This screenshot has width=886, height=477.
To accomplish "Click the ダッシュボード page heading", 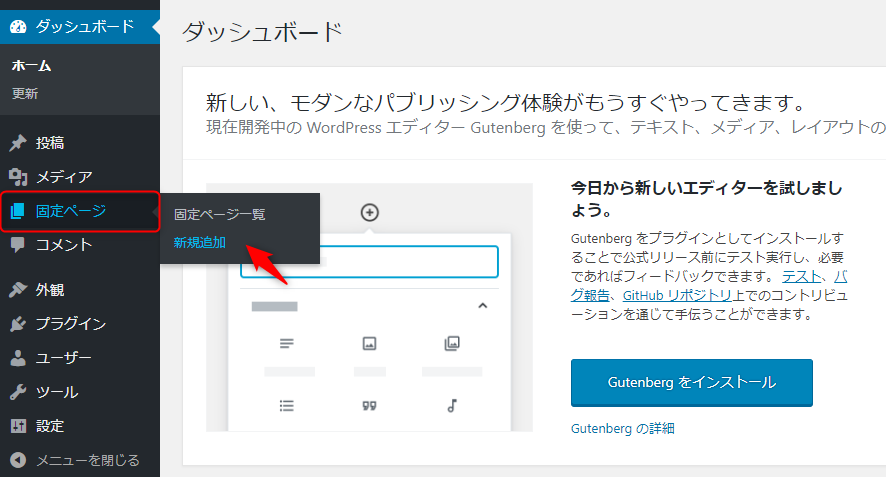I will tap(263, 31).
